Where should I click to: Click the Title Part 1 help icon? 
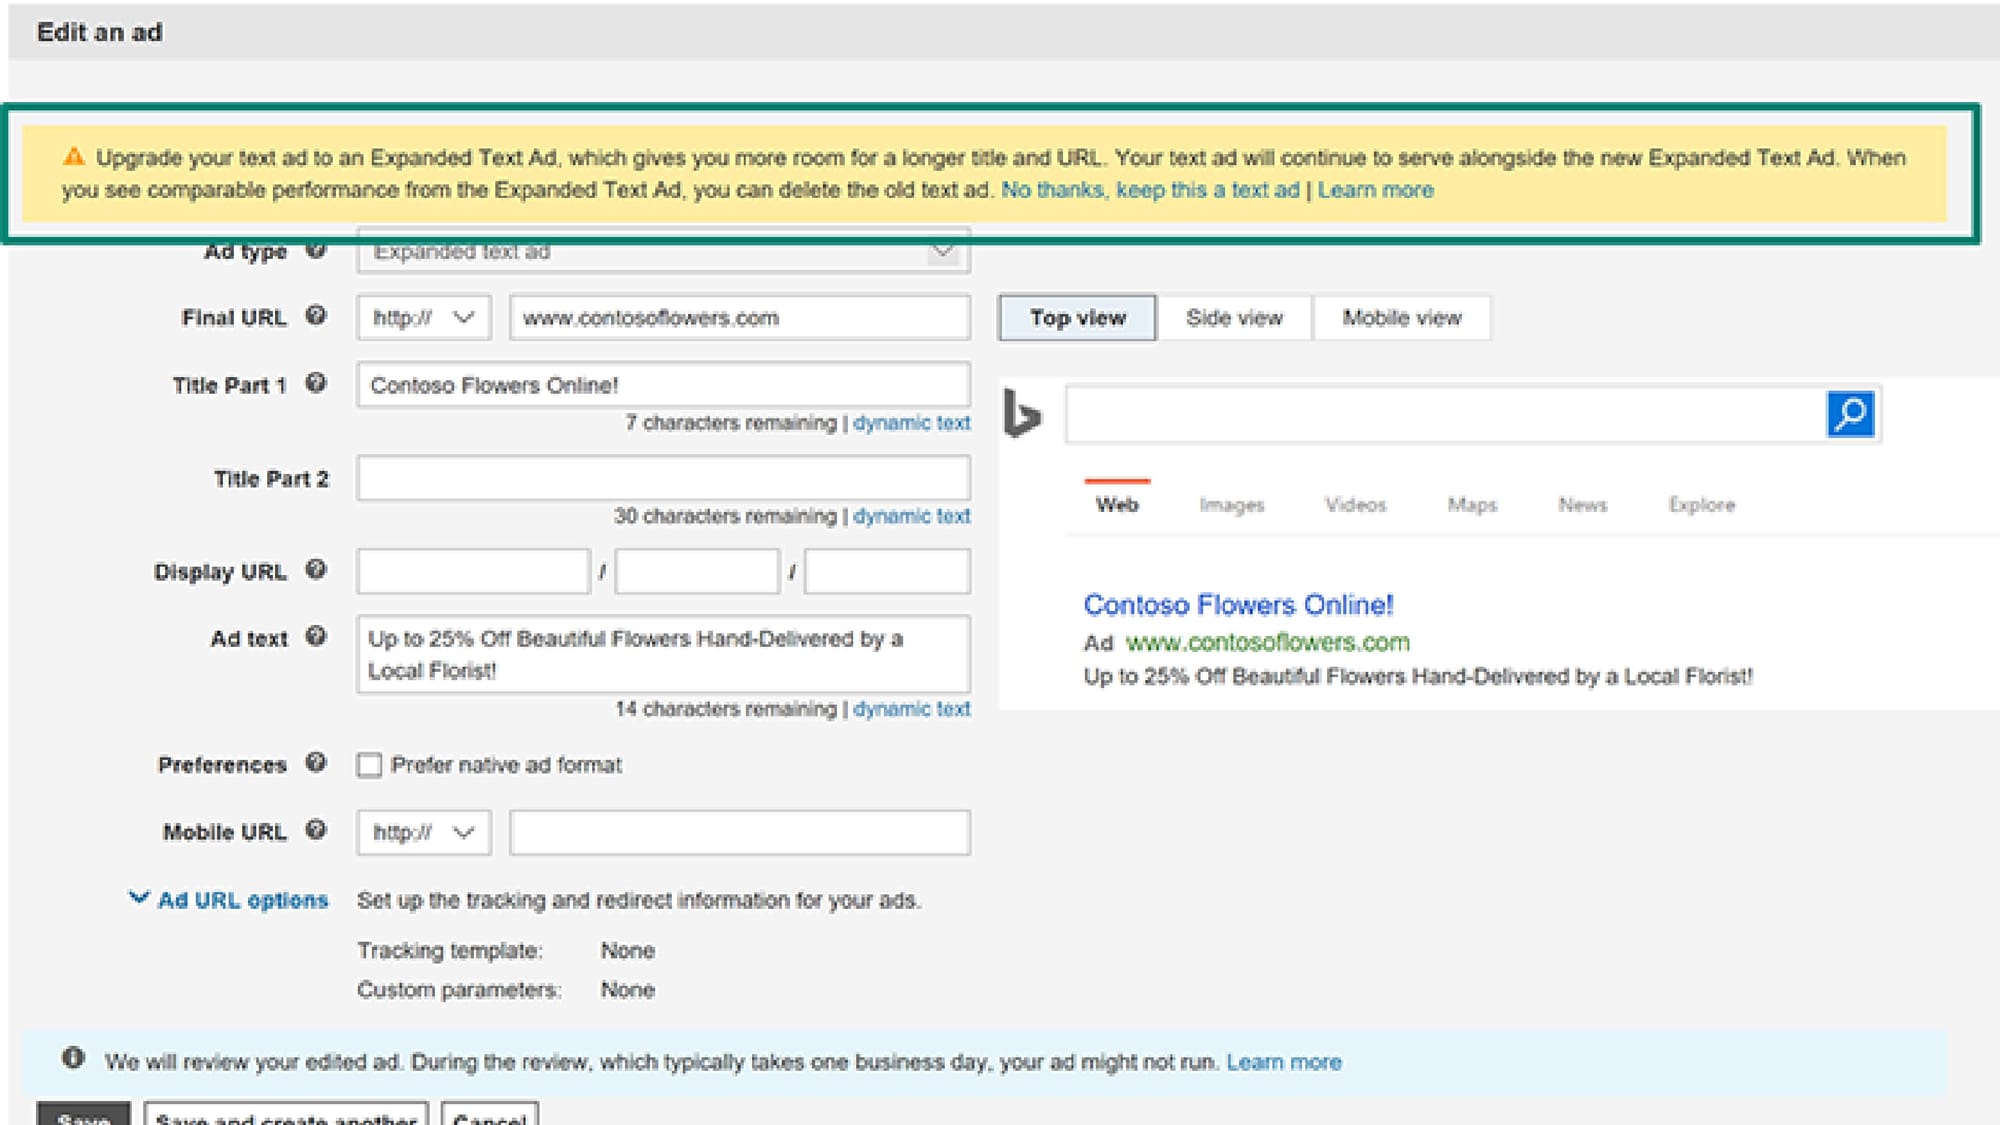coord(316,383)
